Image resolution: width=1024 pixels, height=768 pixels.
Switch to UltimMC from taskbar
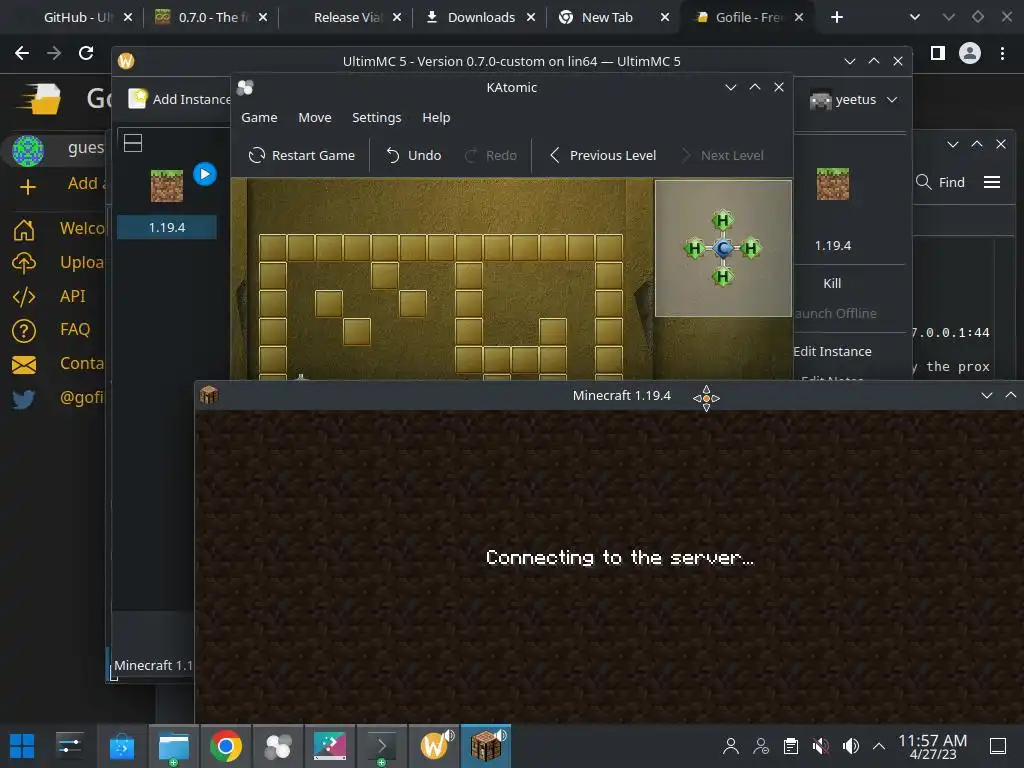[435, 746]
